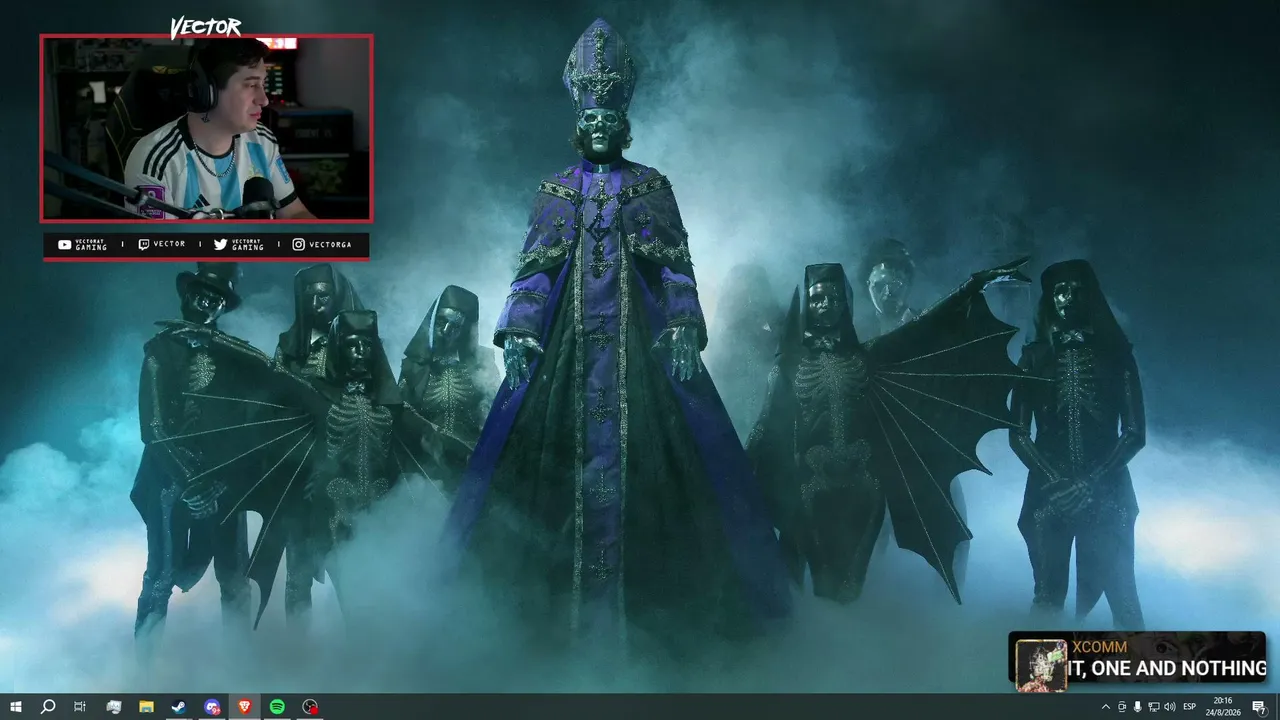This screenshot has width=1280, height=720.
Task: Open the File Explorer folder icon
Action: point(146,707)
